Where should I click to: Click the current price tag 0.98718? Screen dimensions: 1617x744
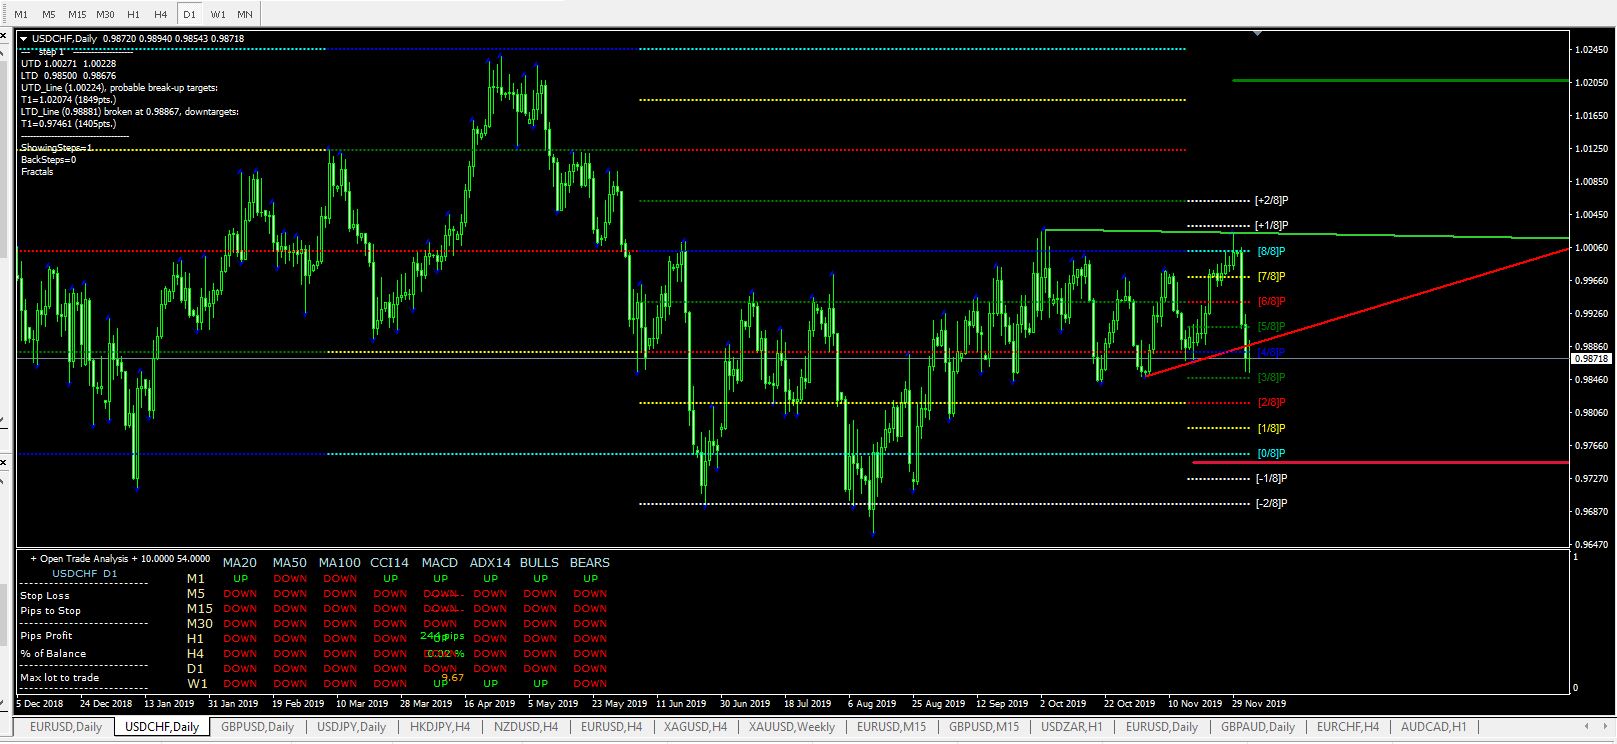tap(1591, 358)
